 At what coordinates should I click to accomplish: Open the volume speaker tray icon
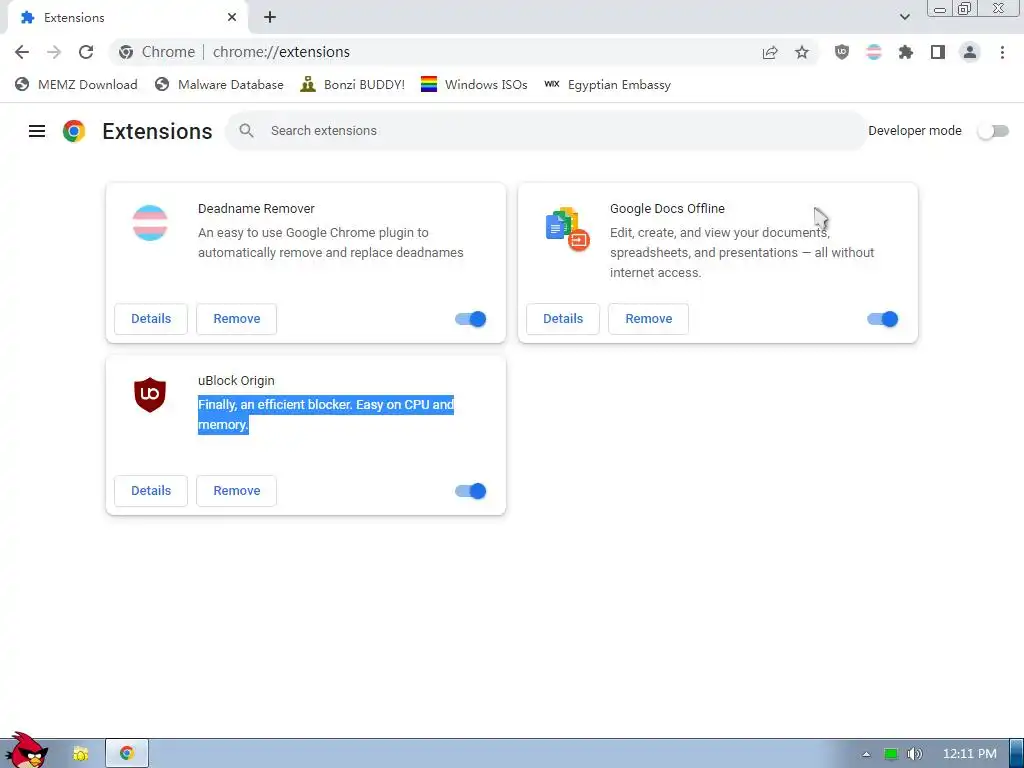tap(914, 754)
